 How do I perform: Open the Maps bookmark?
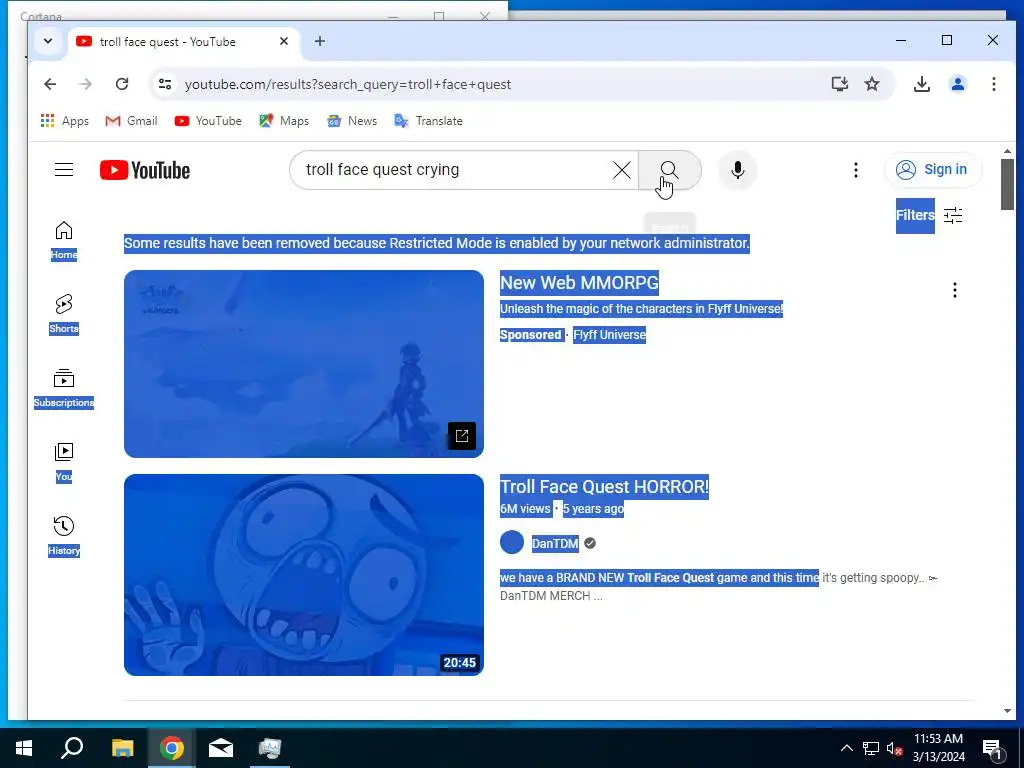[x=284, y=121]
